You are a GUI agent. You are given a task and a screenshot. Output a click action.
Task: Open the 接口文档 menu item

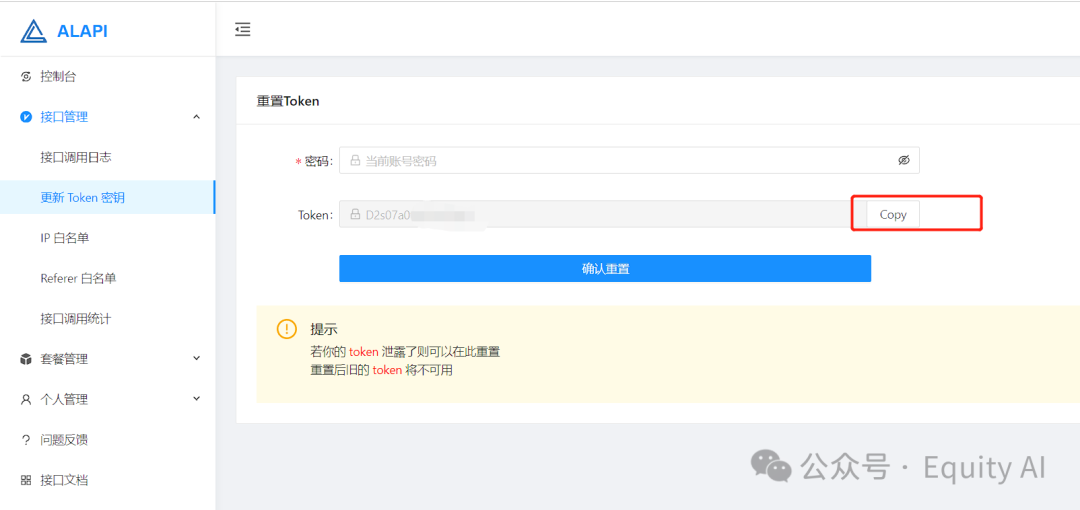[x=107, y=480]
